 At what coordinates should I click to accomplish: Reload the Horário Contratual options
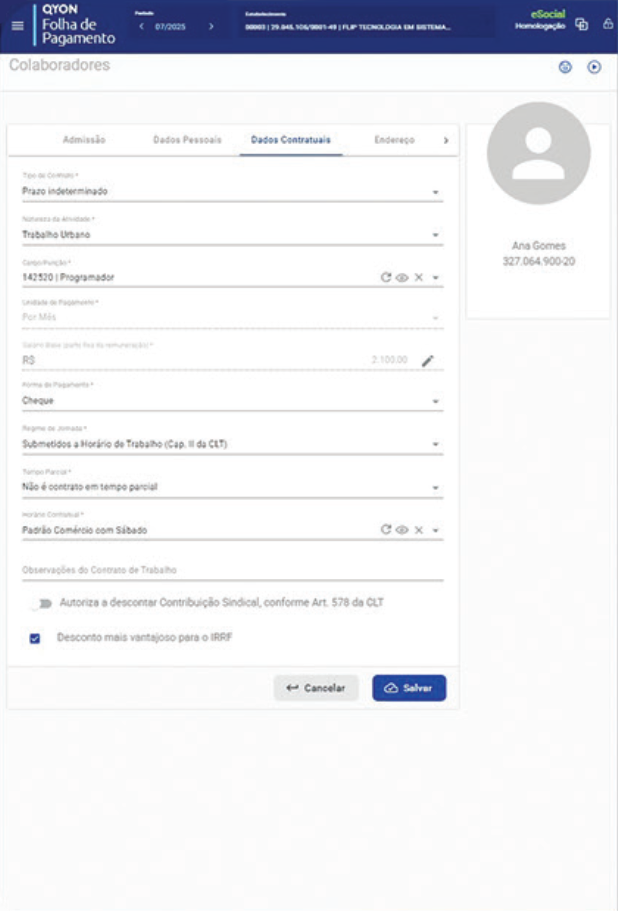point(385,530)
